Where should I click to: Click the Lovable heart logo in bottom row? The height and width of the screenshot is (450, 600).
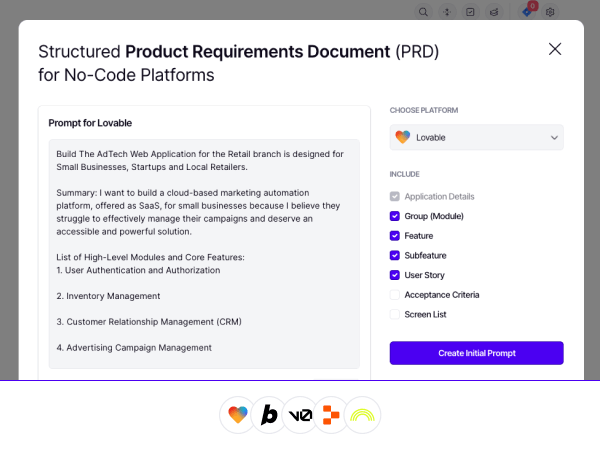coord(238,415)
